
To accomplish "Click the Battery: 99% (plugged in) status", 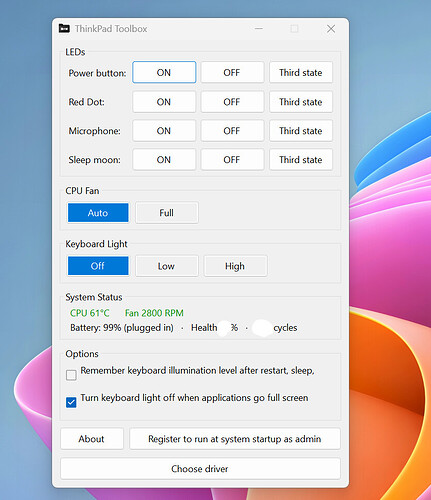I will 122,328.
